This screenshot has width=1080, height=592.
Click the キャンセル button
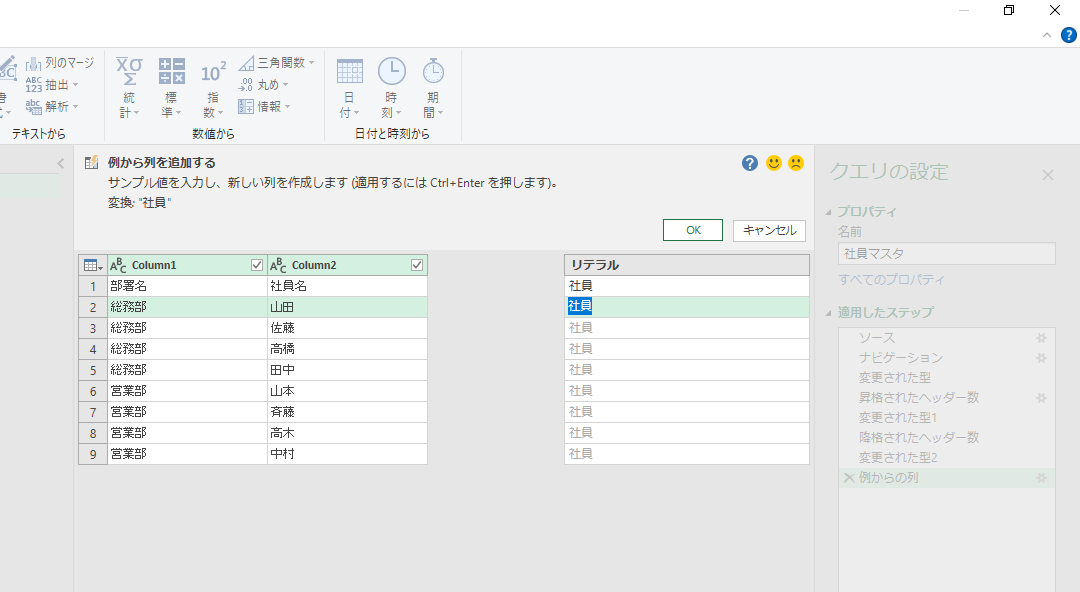[x=769, y=230]
